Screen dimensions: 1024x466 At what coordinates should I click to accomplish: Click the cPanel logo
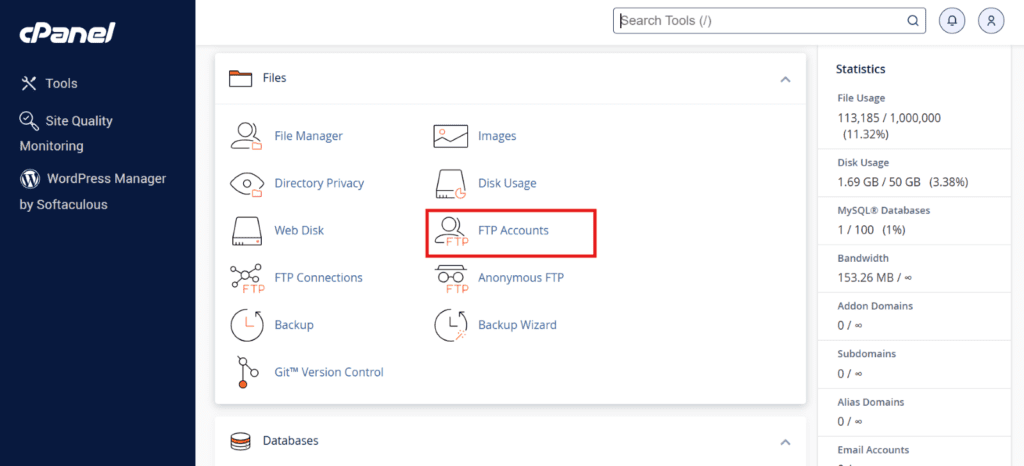point(67,32)
